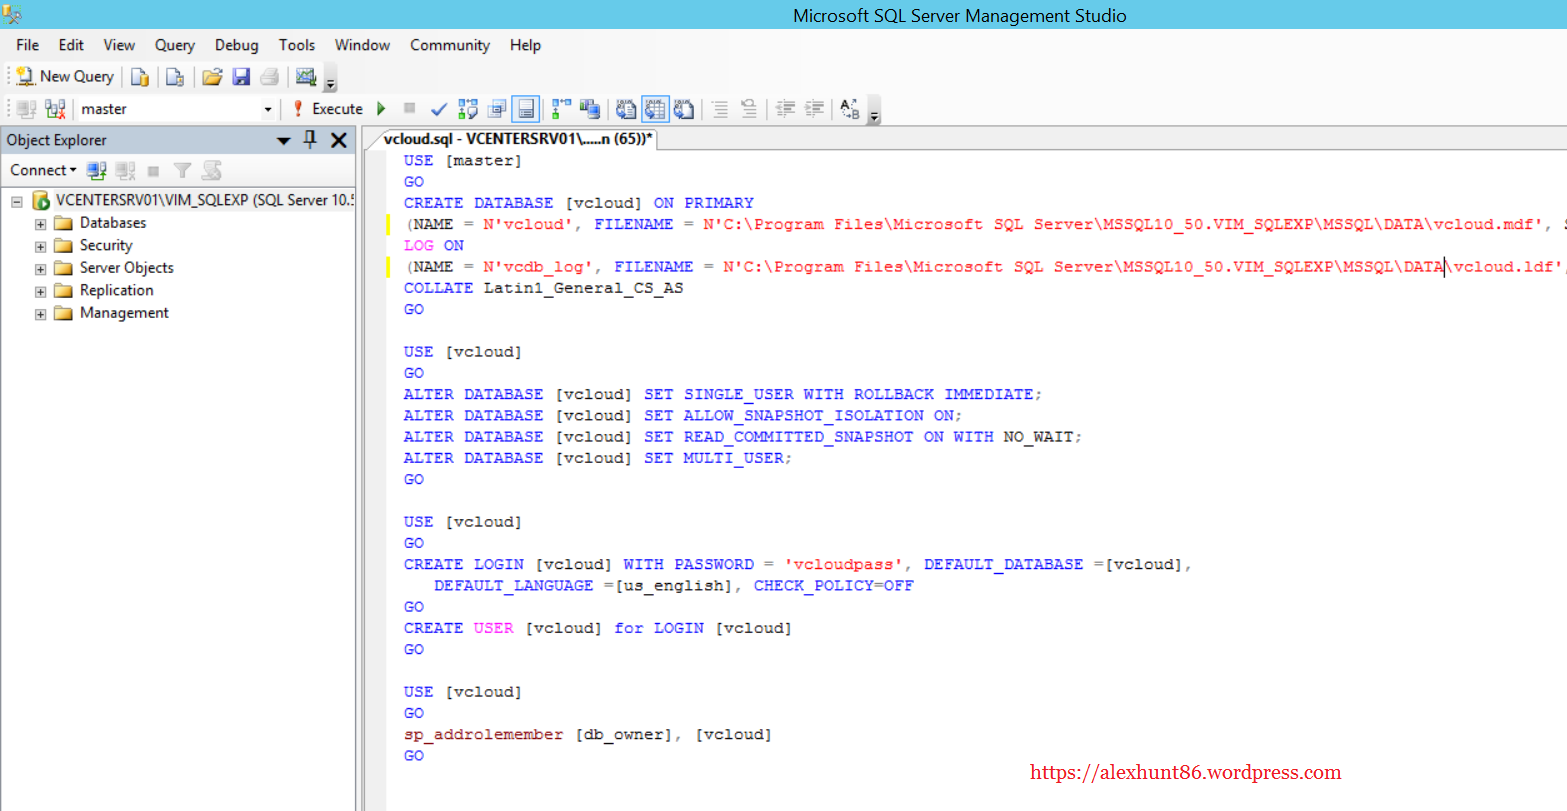The height and width of the screenshot is (811, 1567).
Task: Toggle IntelliSense enabled button
Action: 526,109
